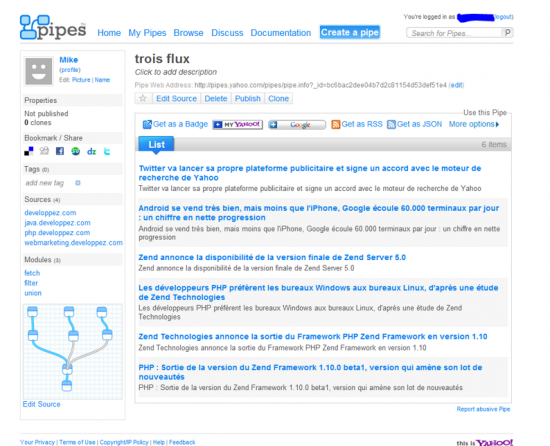550x446 pixels.
Task: Open java.developpez.com source link
Action: [58, 223]
